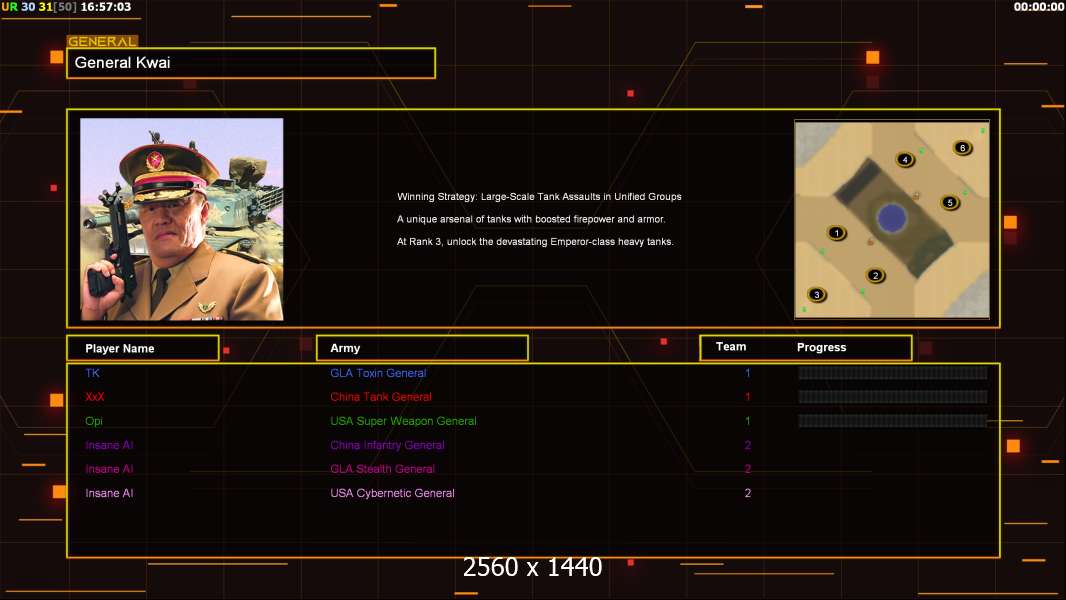1066x600 pixels.
Task: Click the blue pond at the minimap center
Action: point(891,218)
